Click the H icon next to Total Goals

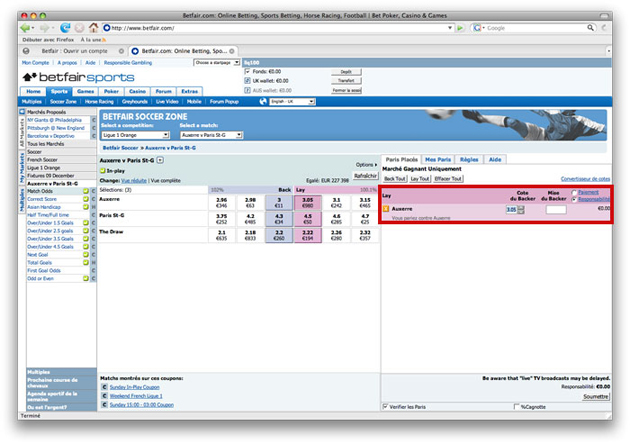(x=94, y=263)
